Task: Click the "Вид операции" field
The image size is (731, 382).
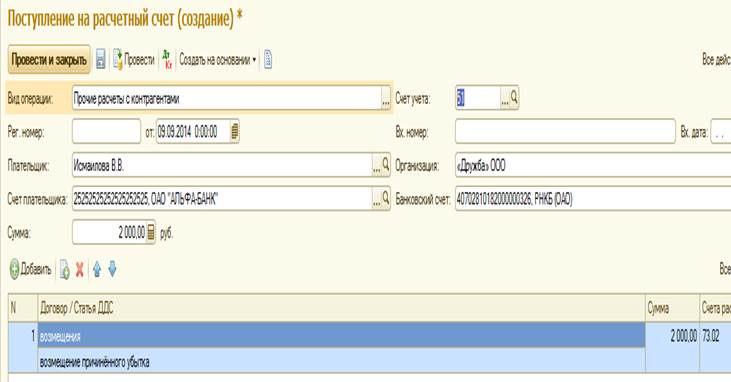Action: pyautogui.click(x=227, y=98)
